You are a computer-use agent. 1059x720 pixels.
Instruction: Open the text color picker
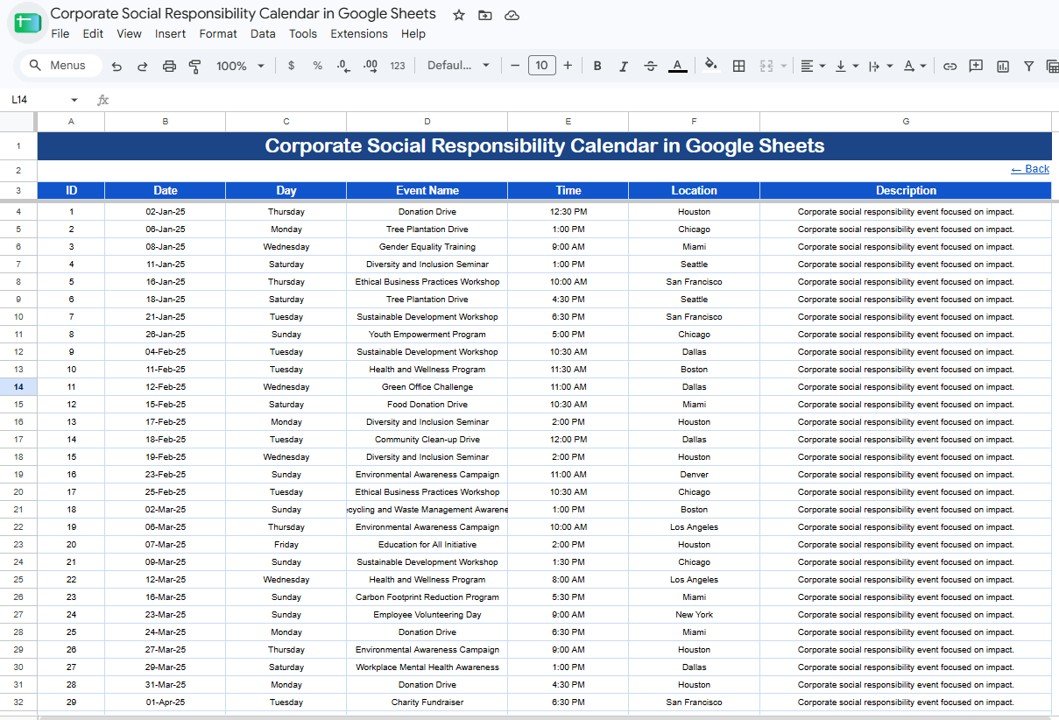coord(677,66)
